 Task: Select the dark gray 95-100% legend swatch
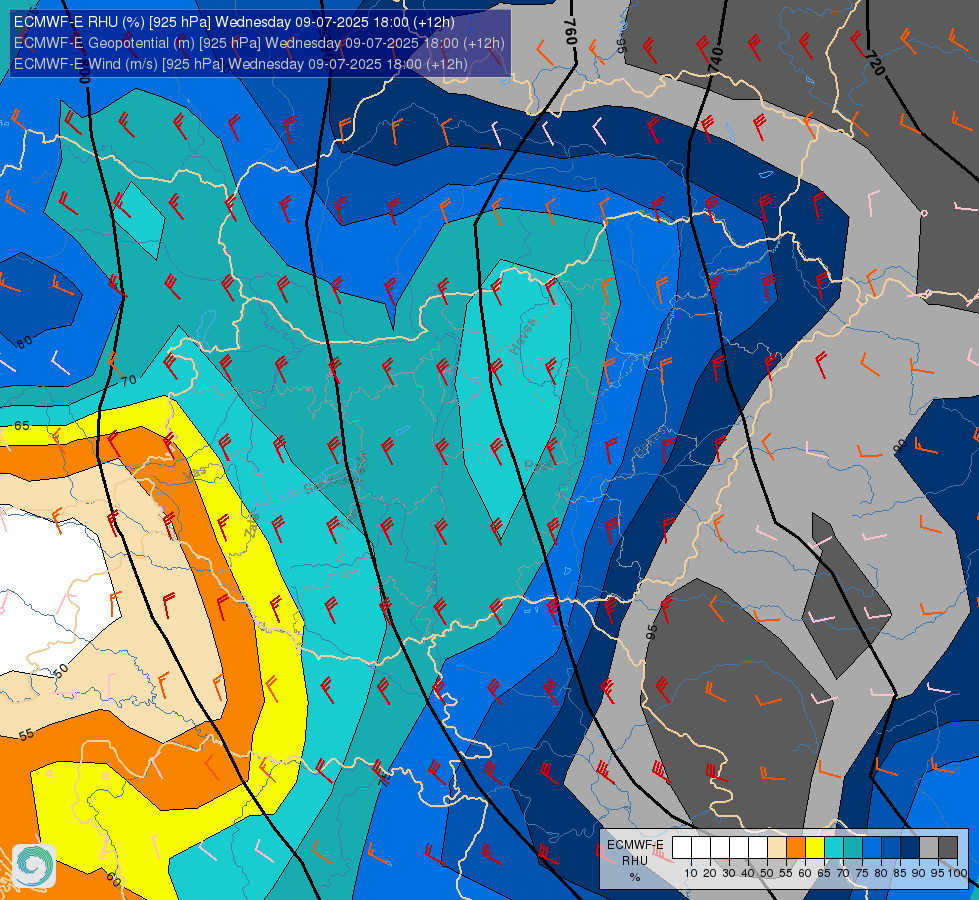click(948, 847)
